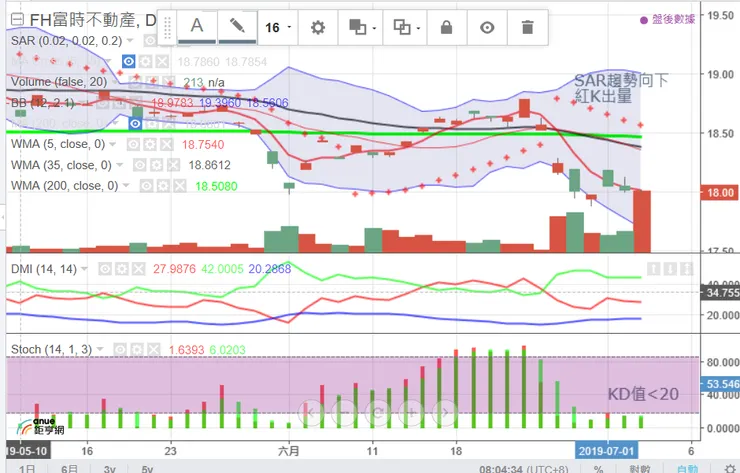Select 1日 time range
Image resolution: width=740 pixels, height=473 pixels.
click(x=27, y=468)
